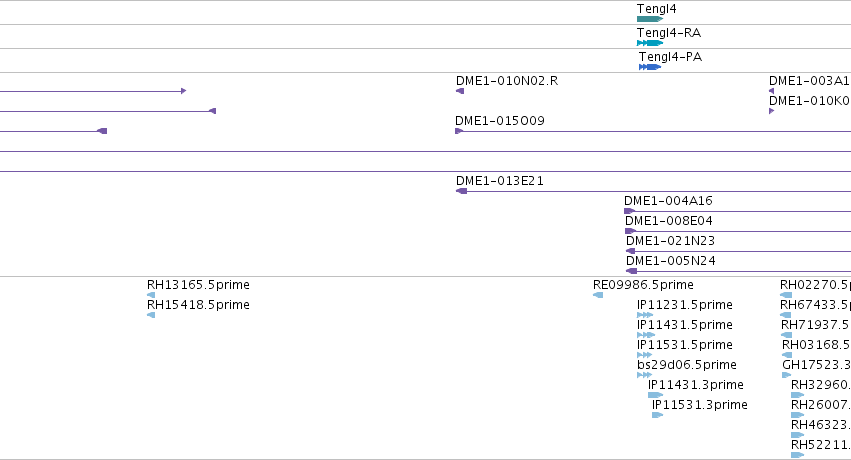Click the GH17523 EST arrow glyph

point(787,375)
